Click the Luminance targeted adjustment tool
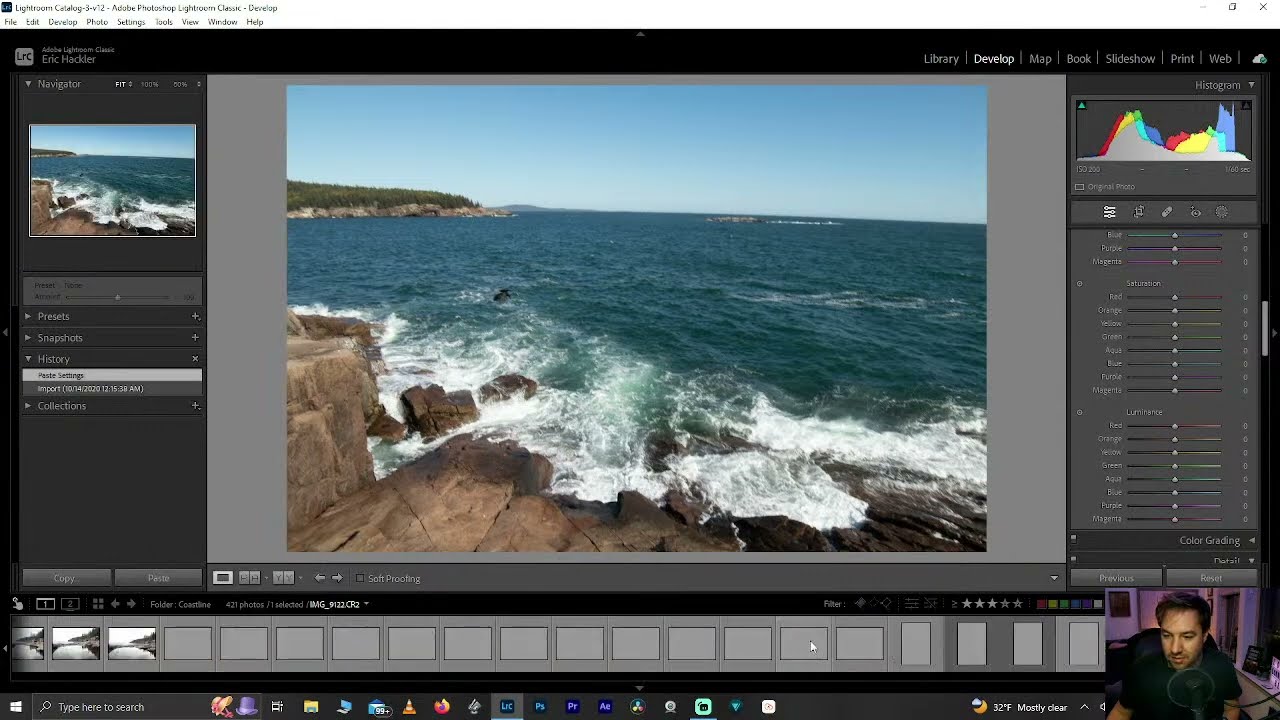Image resolution: width=1280 pixels, height=720 pixels. 1079,413
